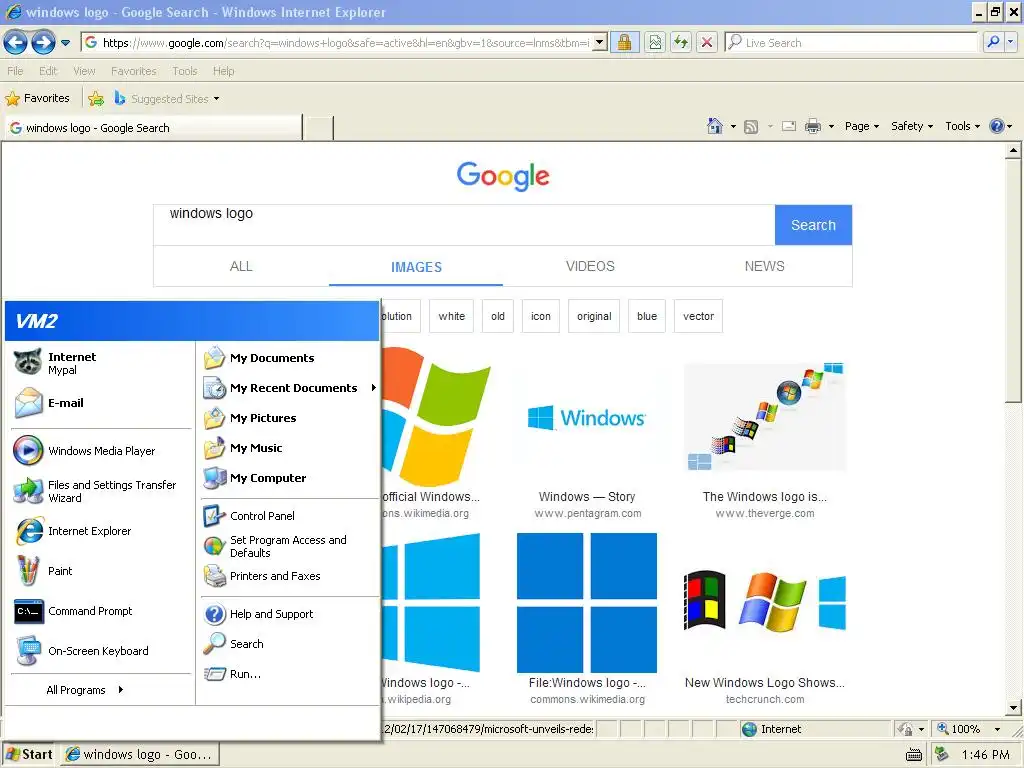Click the blue Help question icon
Image resolution: width=1024 pixels, height=768 pixels.
997,126
